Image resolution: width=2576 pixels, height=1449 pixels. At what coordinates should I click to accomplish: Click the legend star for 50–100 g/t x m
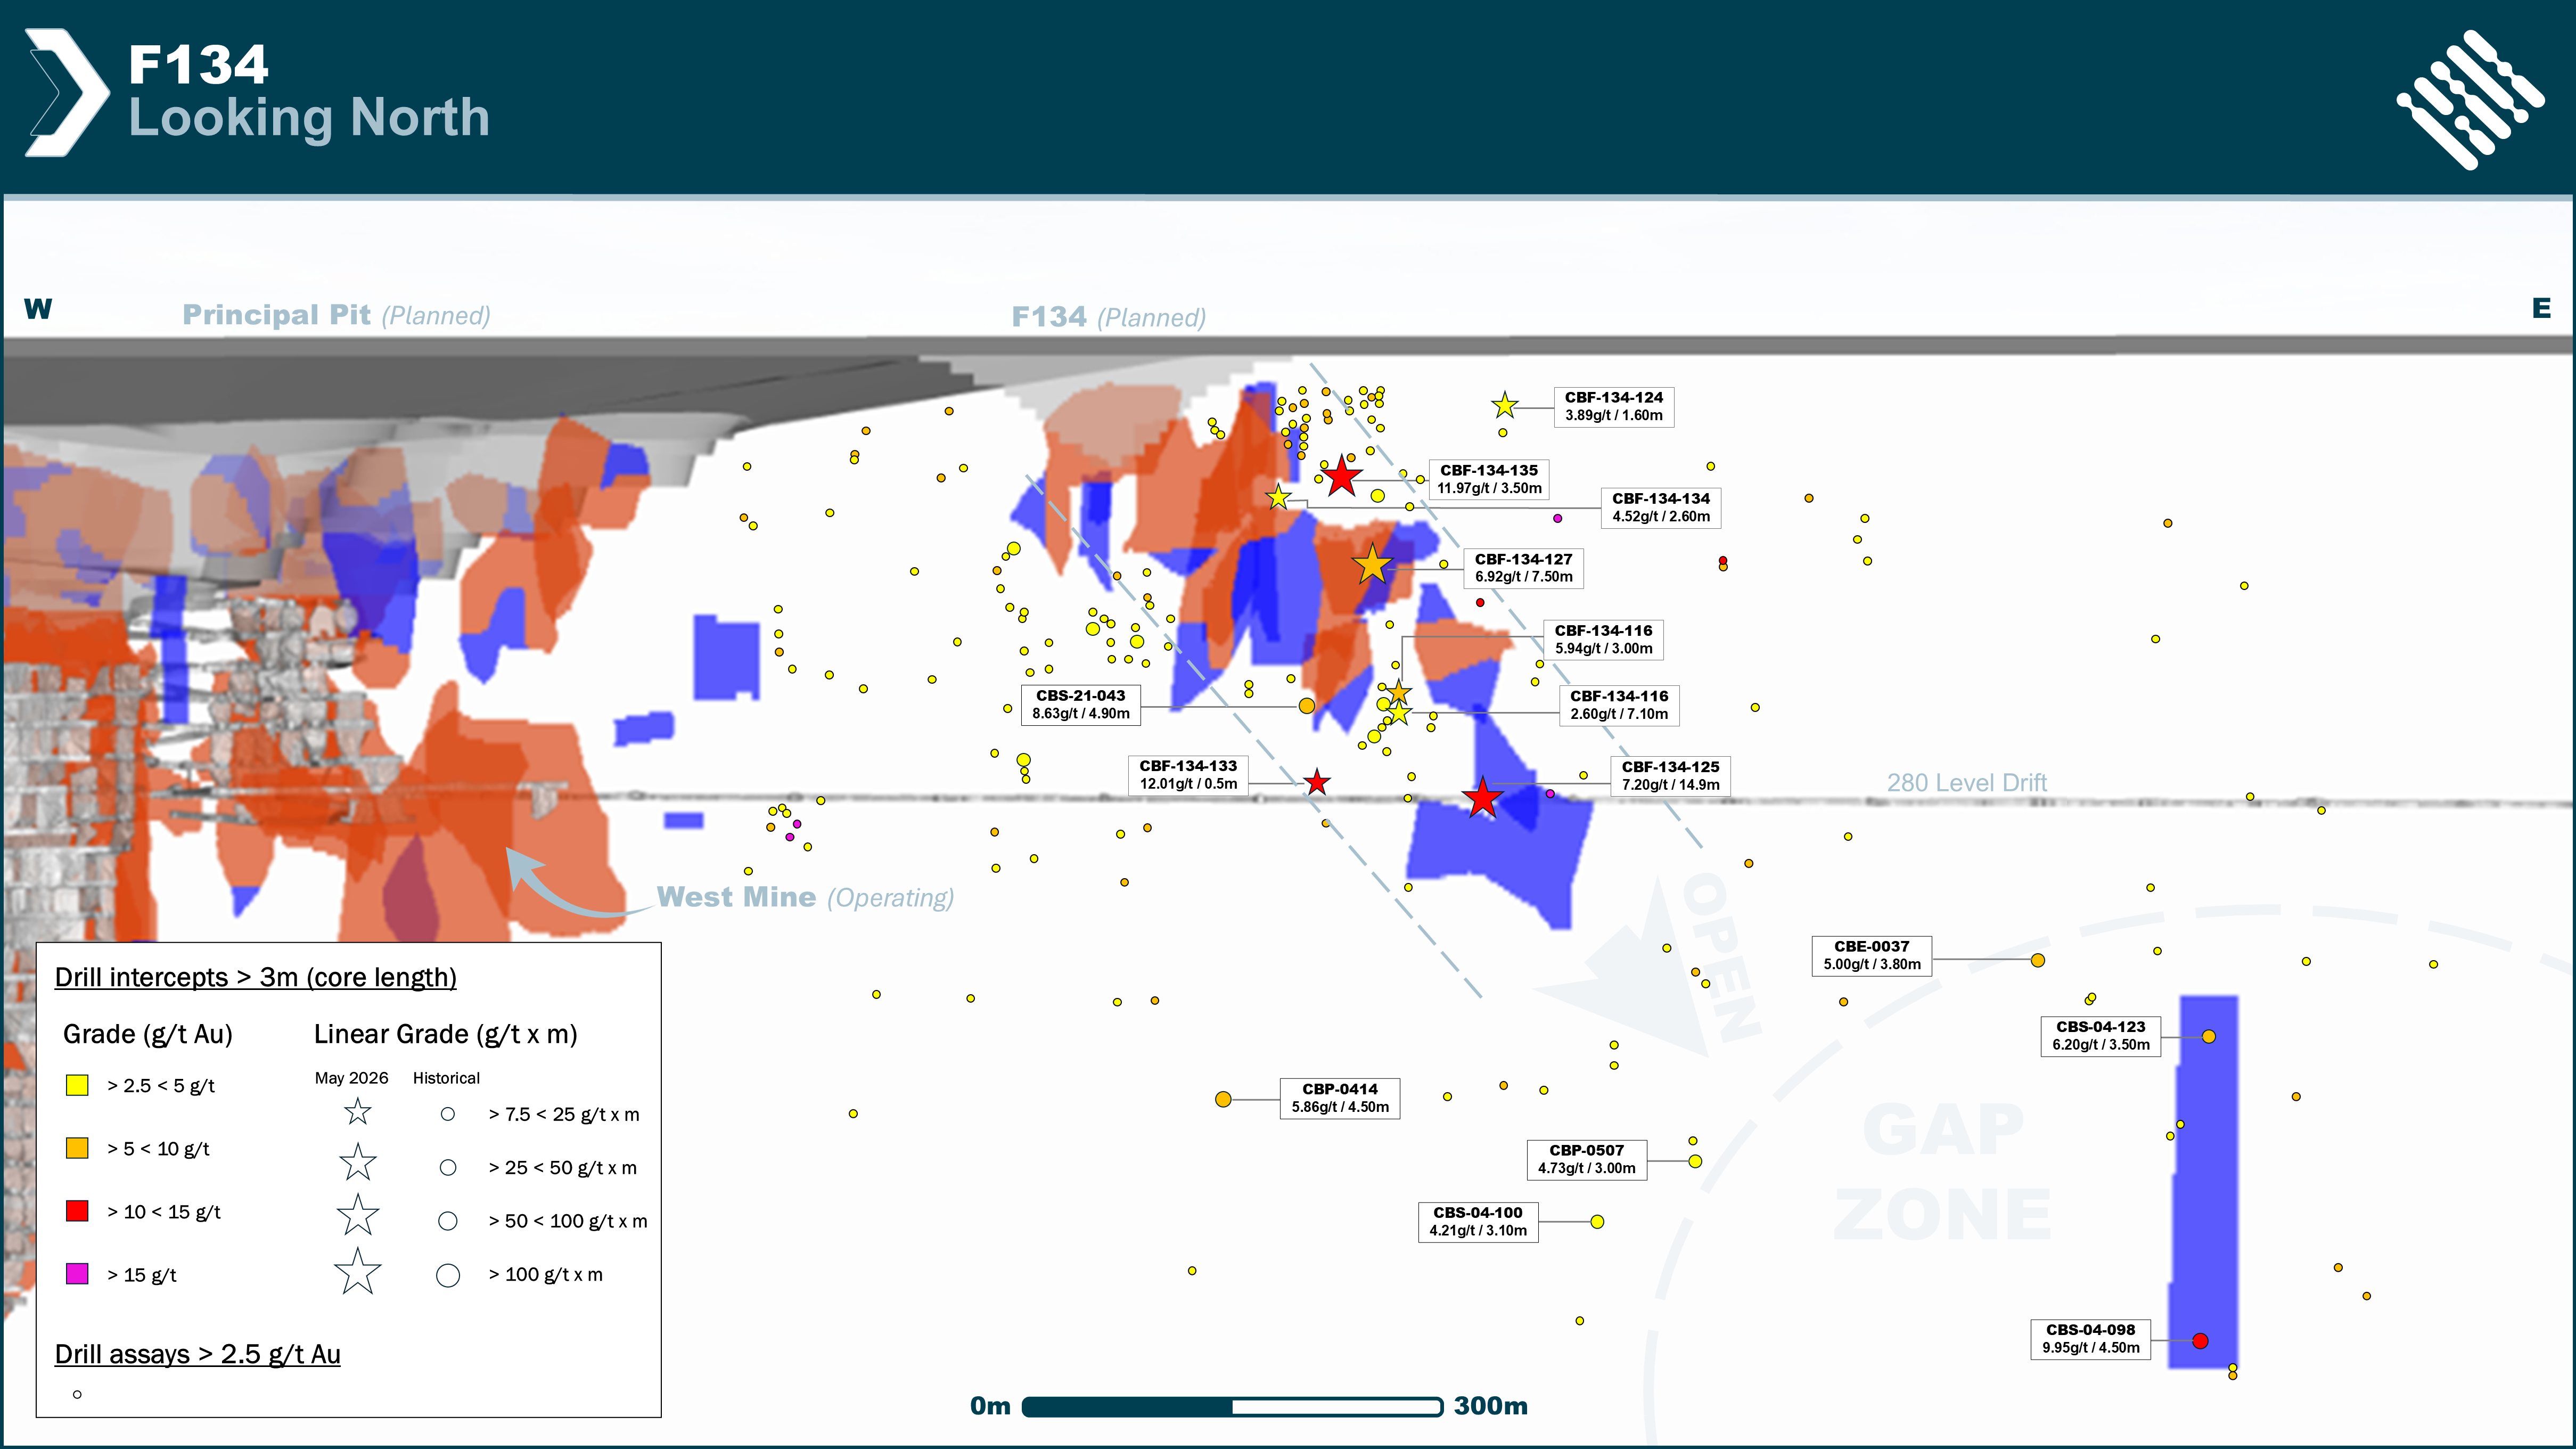357,1215
